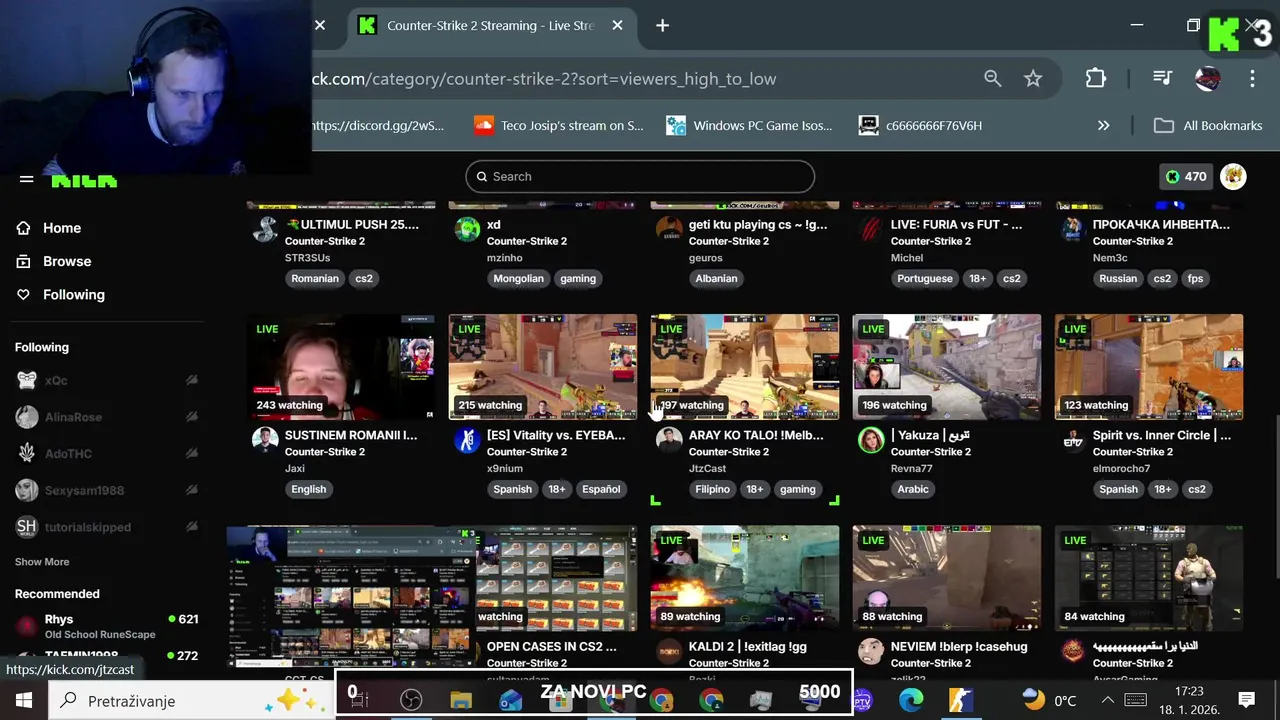Open mzinho channel name link
1280x720 pixels.
(x=507, y=258)
